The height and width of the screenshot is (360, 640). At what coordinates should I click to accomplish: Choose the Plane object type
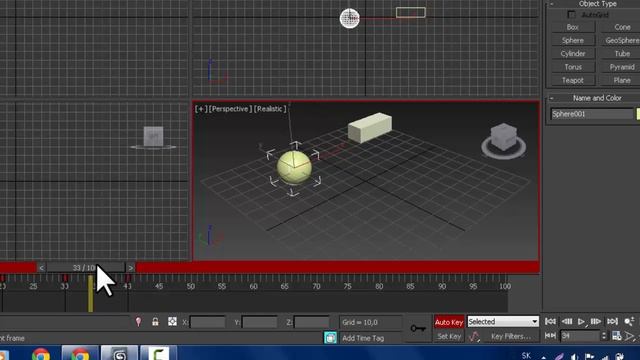pos(622,80)
